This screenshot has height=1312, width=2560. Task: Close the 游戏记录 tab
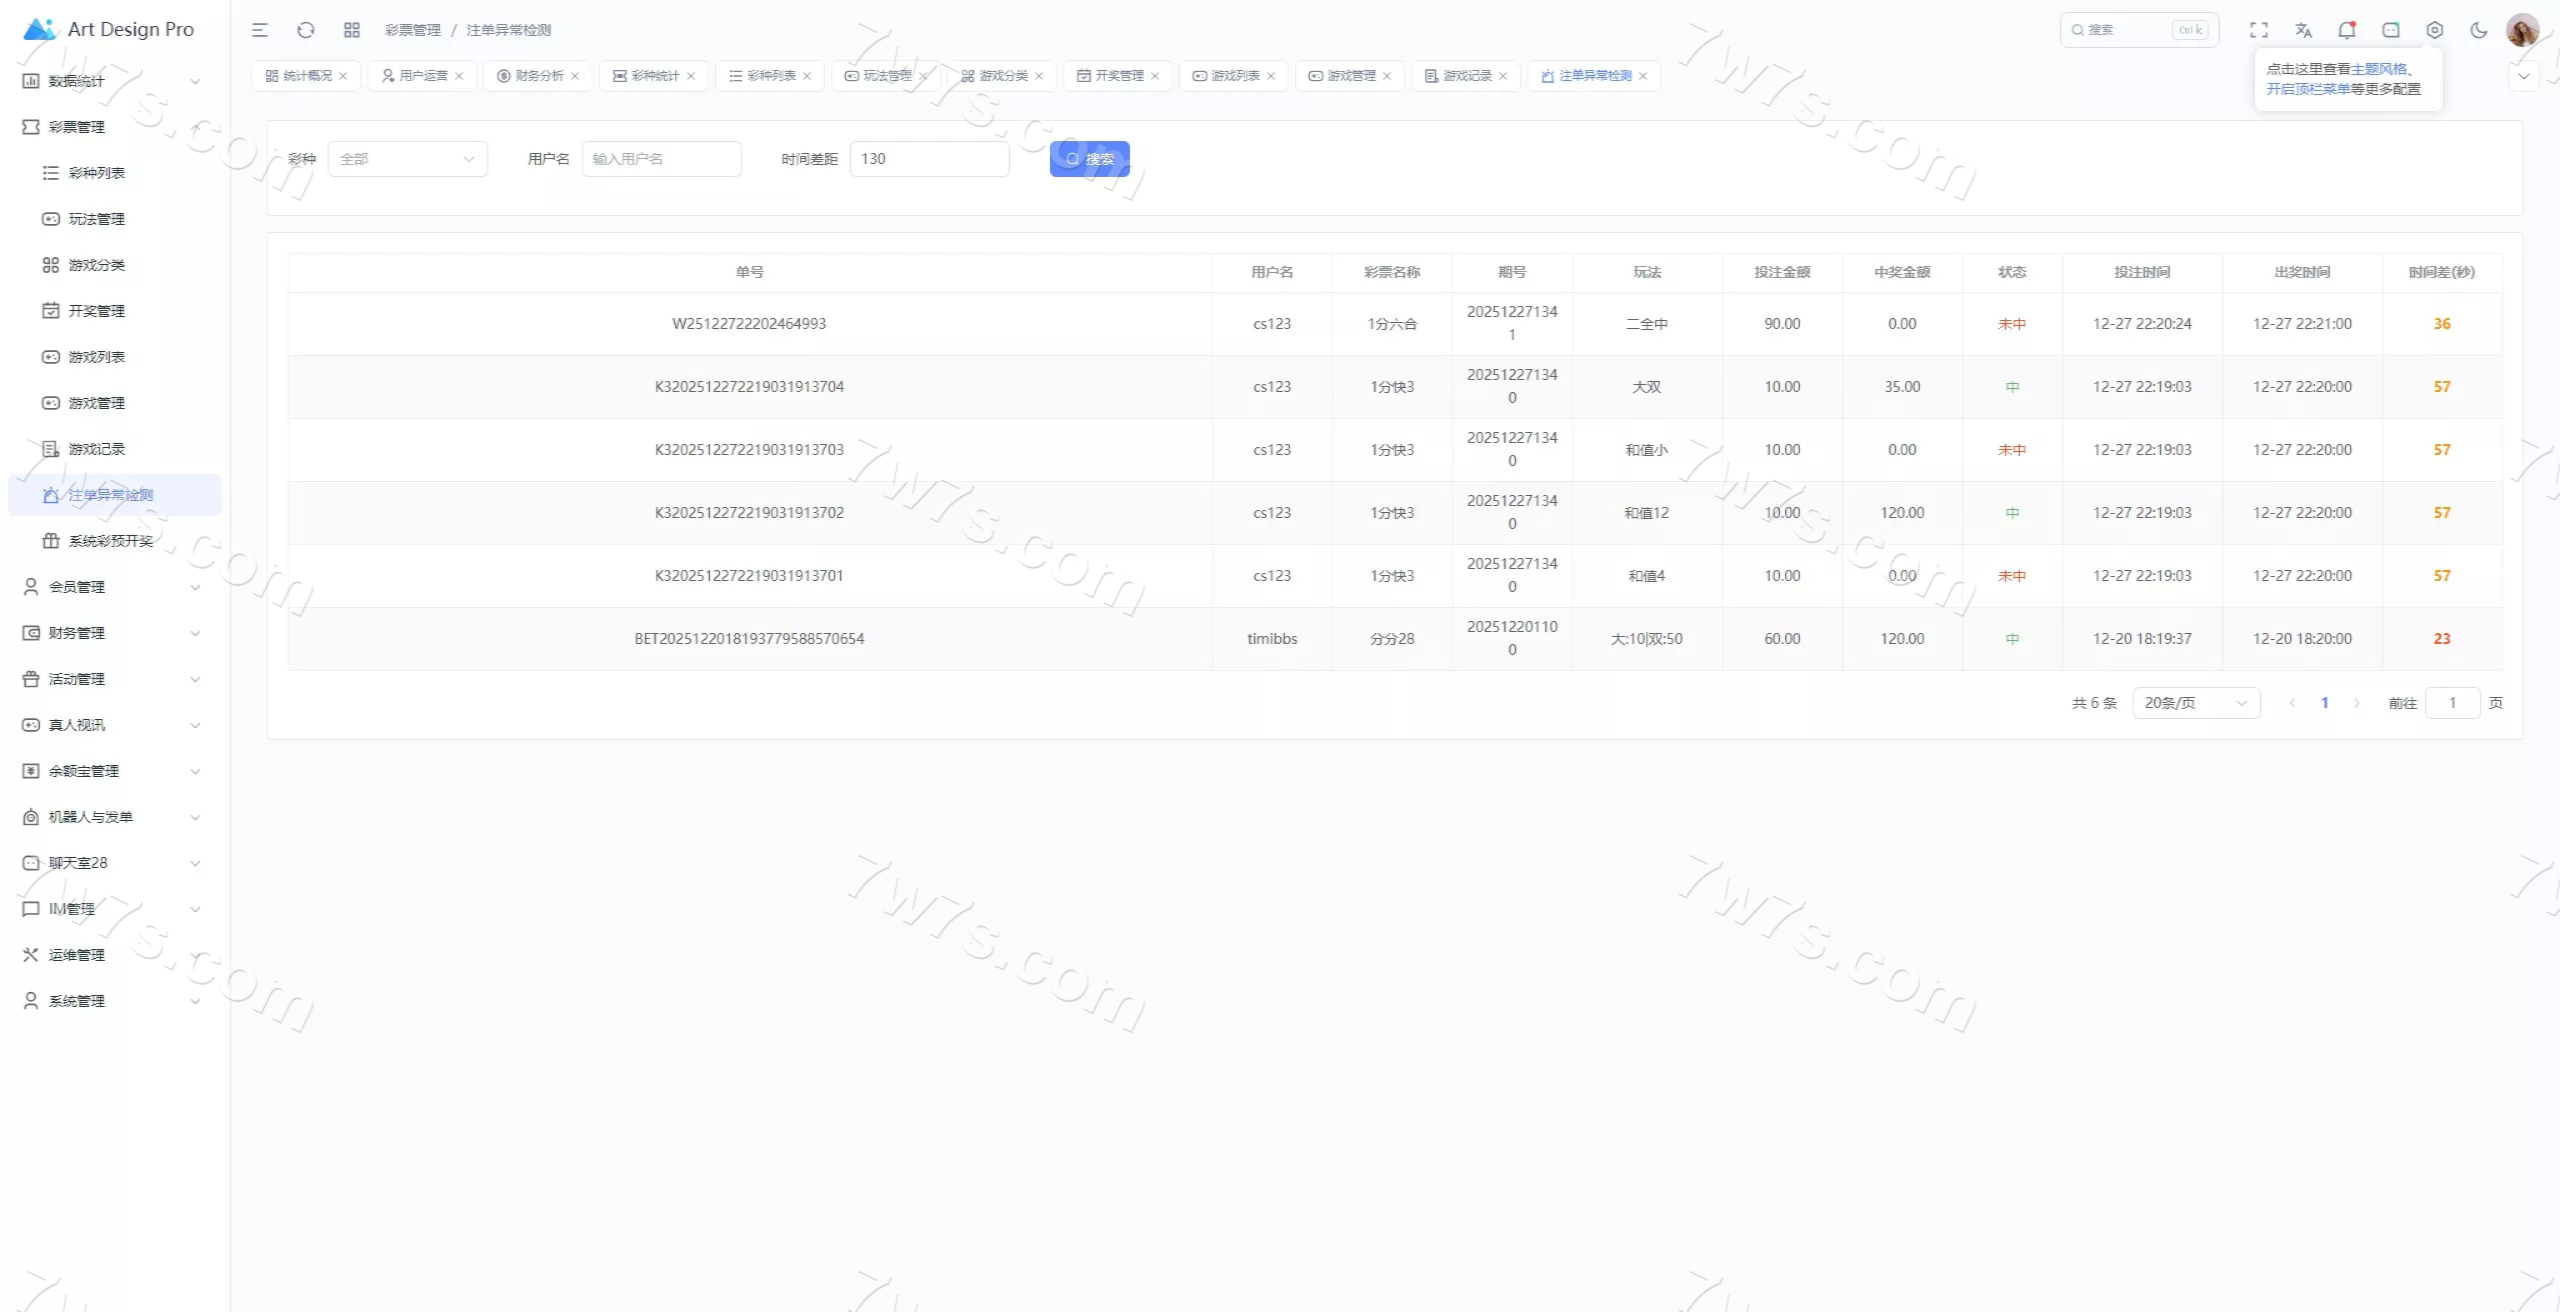tap(1503, 76)
